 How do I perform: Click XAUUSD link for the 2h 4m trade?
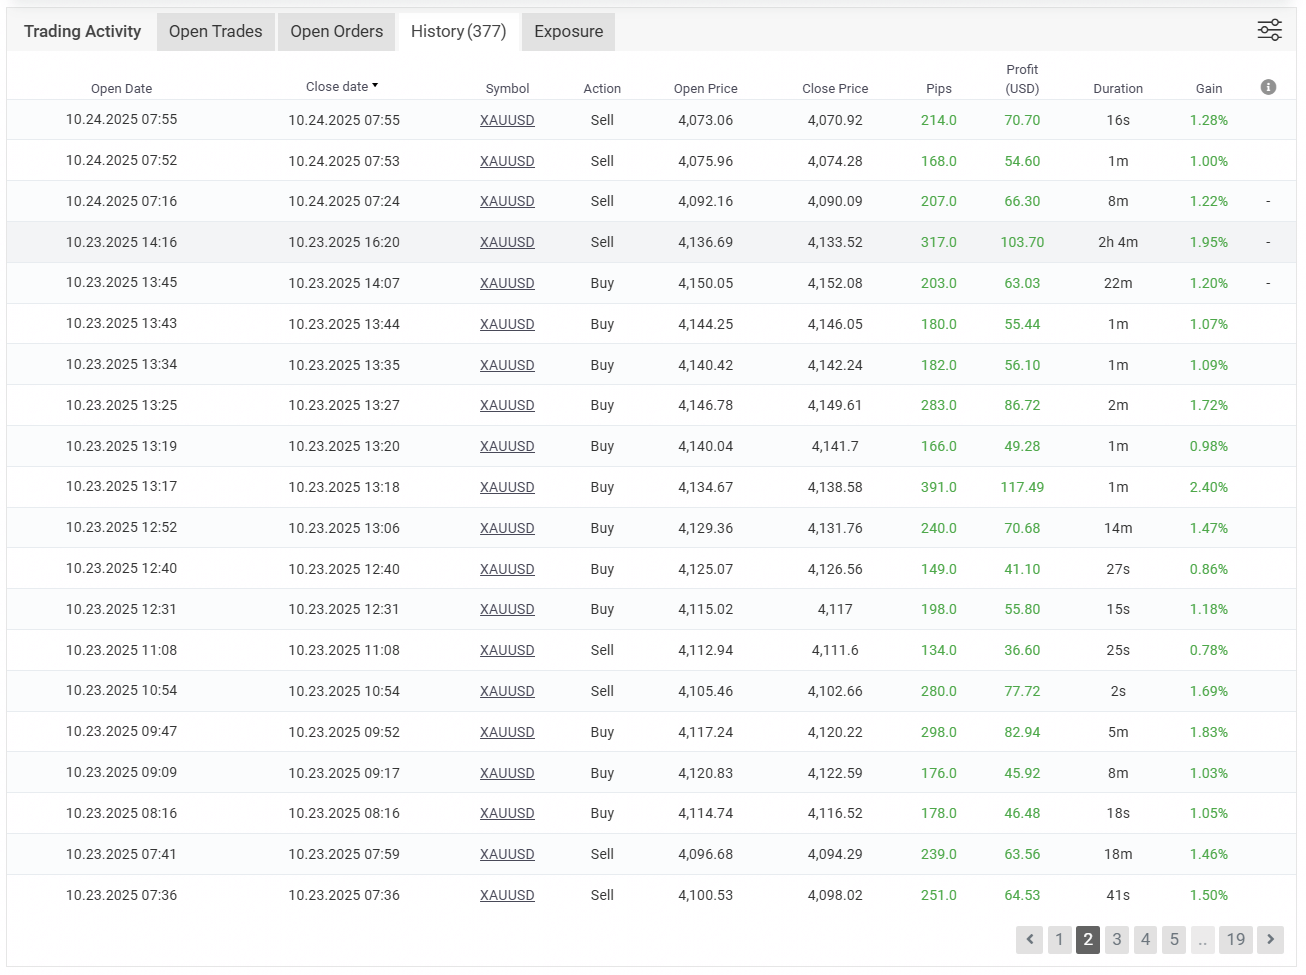click(x=507, y=242)
